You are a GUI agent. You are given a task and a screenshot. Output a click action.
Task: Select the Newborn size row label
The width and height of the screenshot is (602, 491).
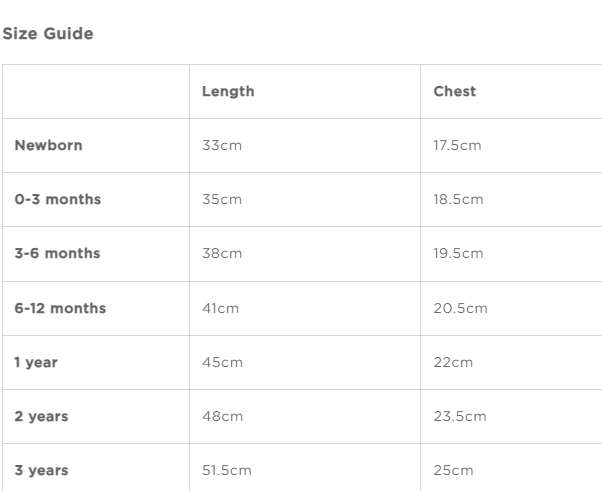48,145
